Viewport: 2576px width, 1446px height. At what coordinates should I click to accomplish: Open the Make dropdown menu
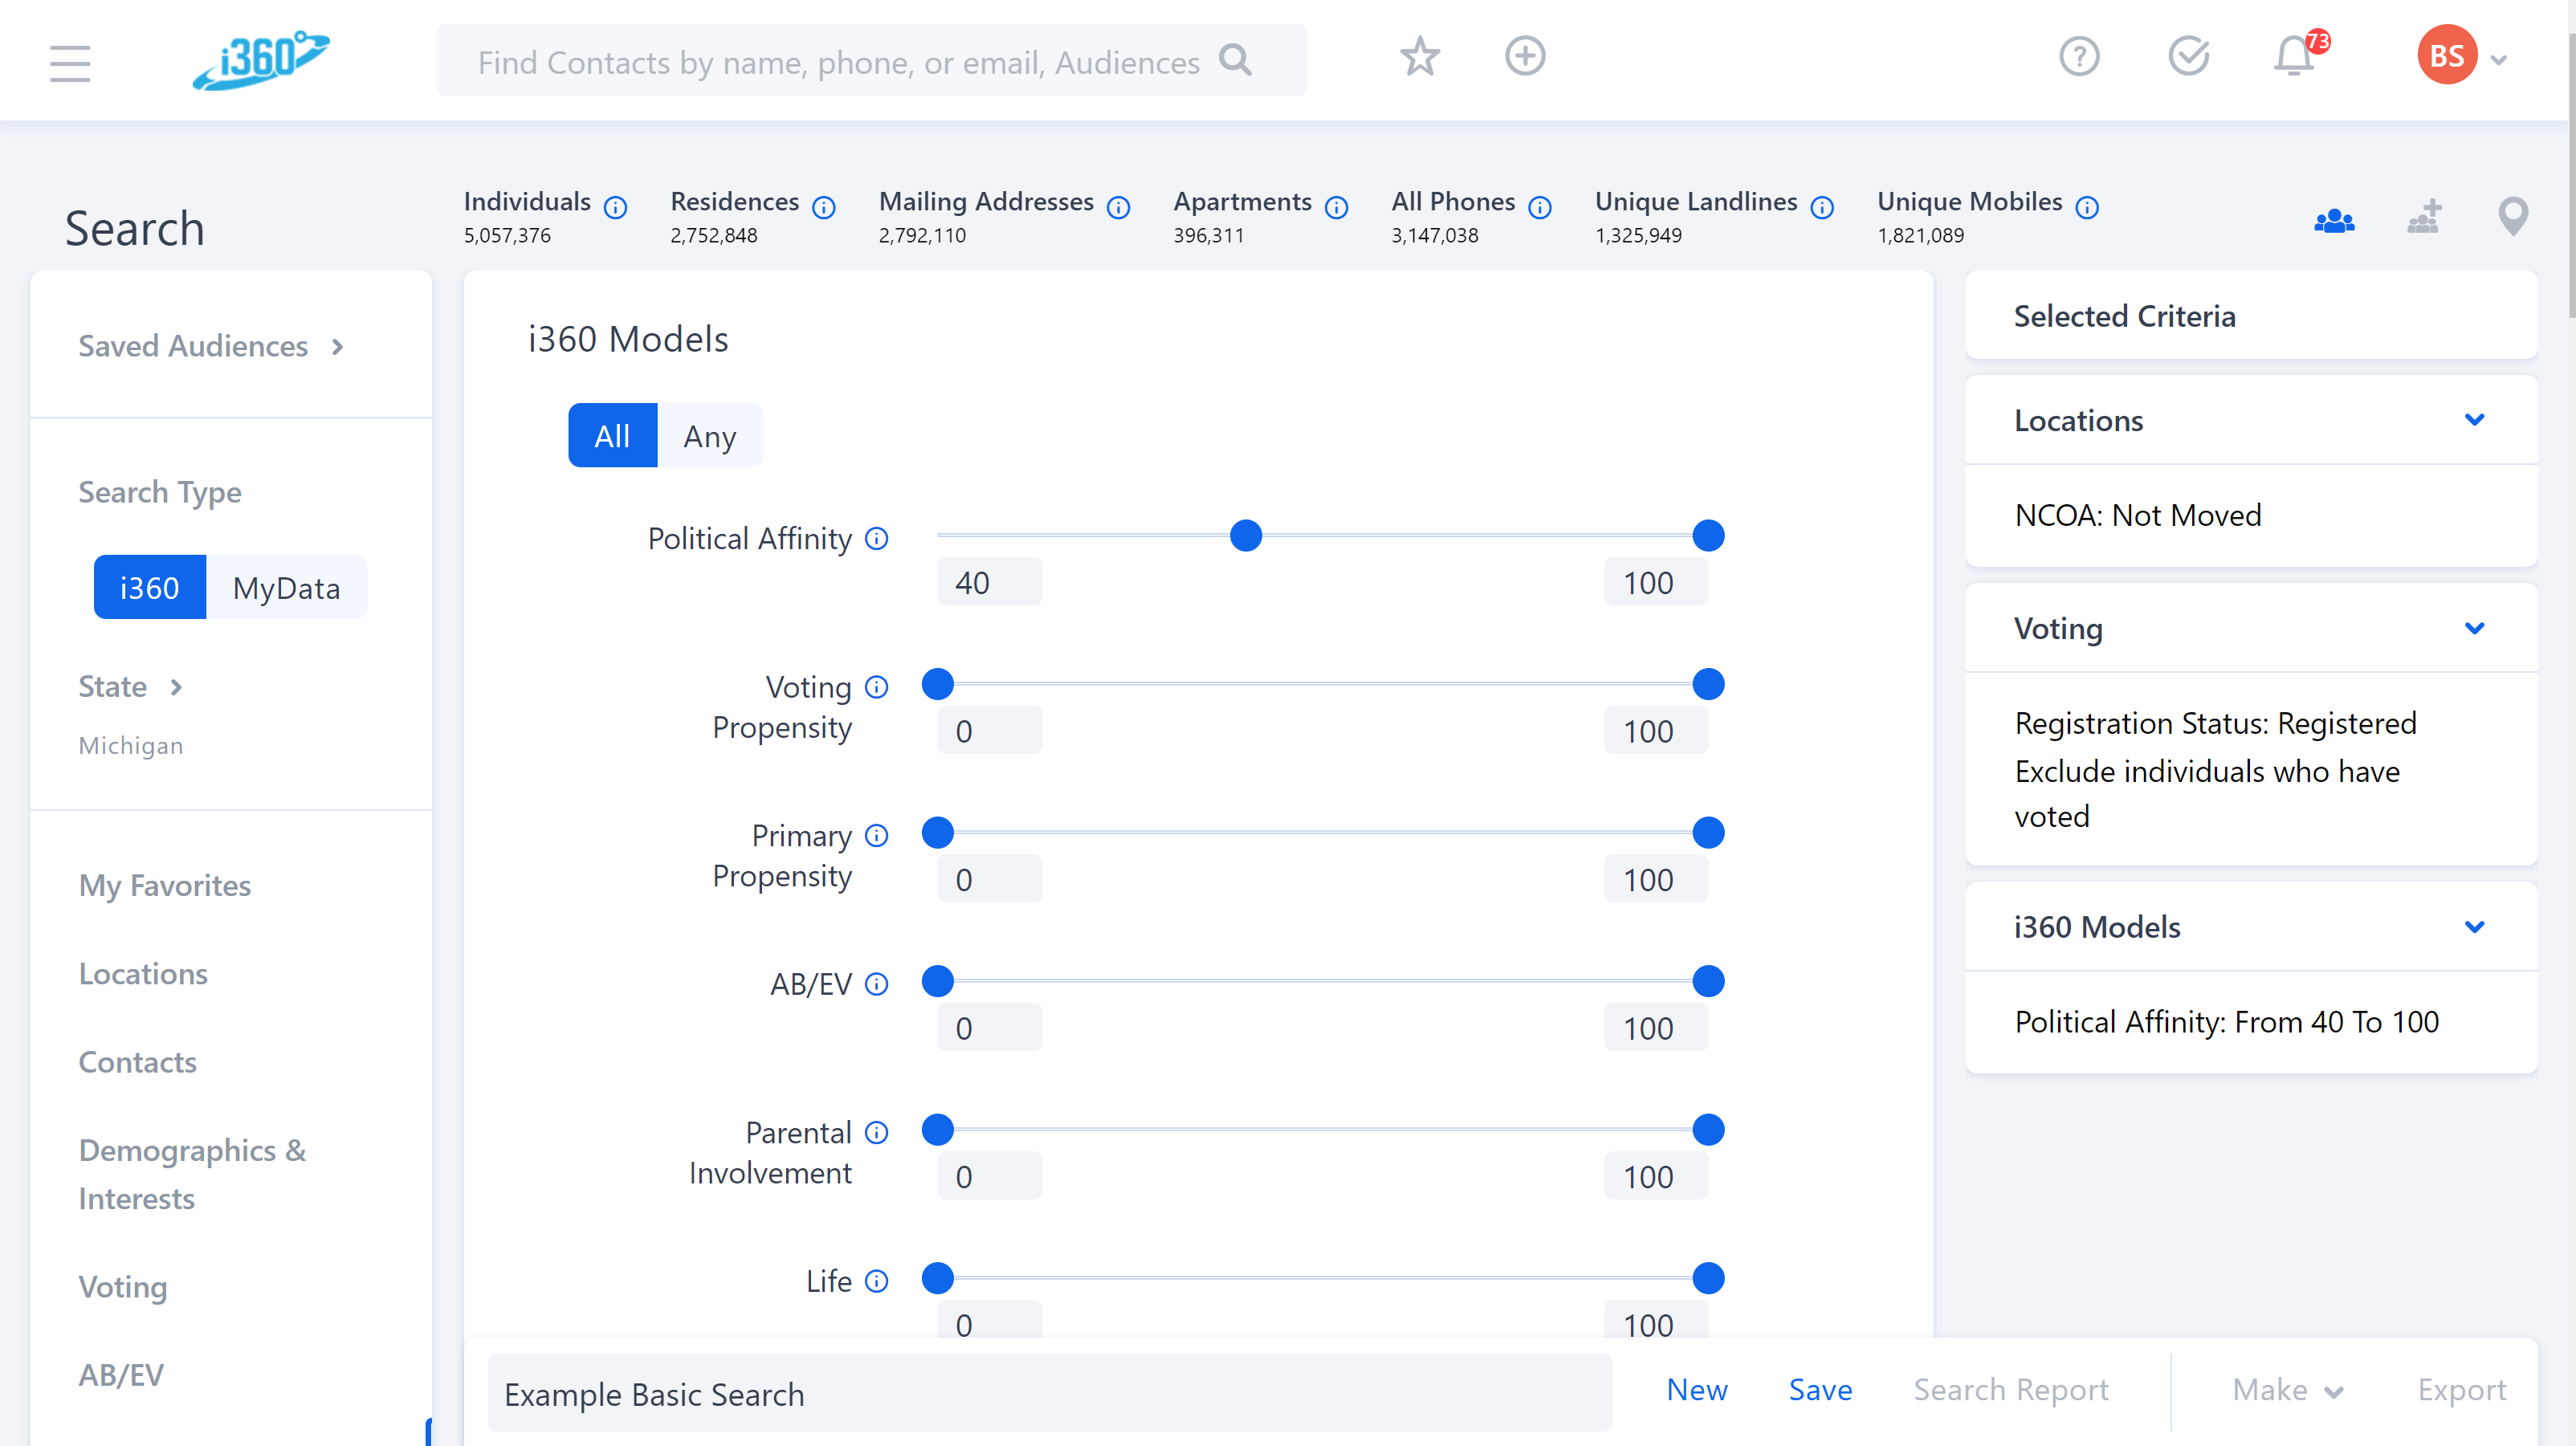2287,1390
